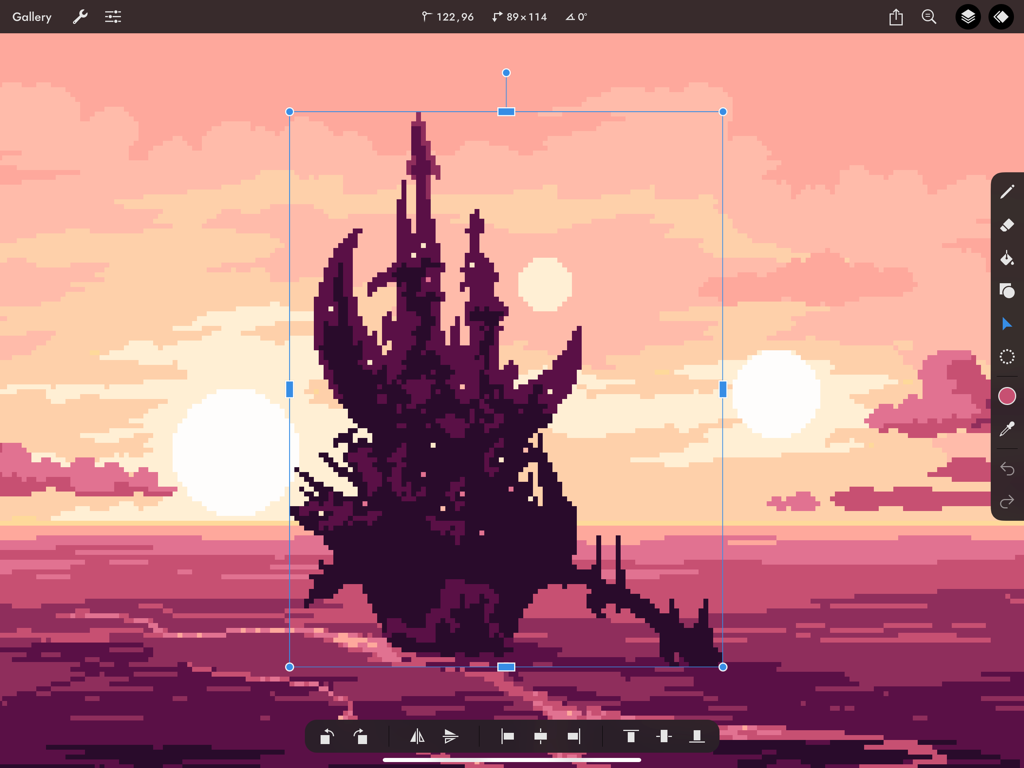Open canvas settings with the wrench icon
Screen dimensions: 1024x768
click(x=80, y=17)
